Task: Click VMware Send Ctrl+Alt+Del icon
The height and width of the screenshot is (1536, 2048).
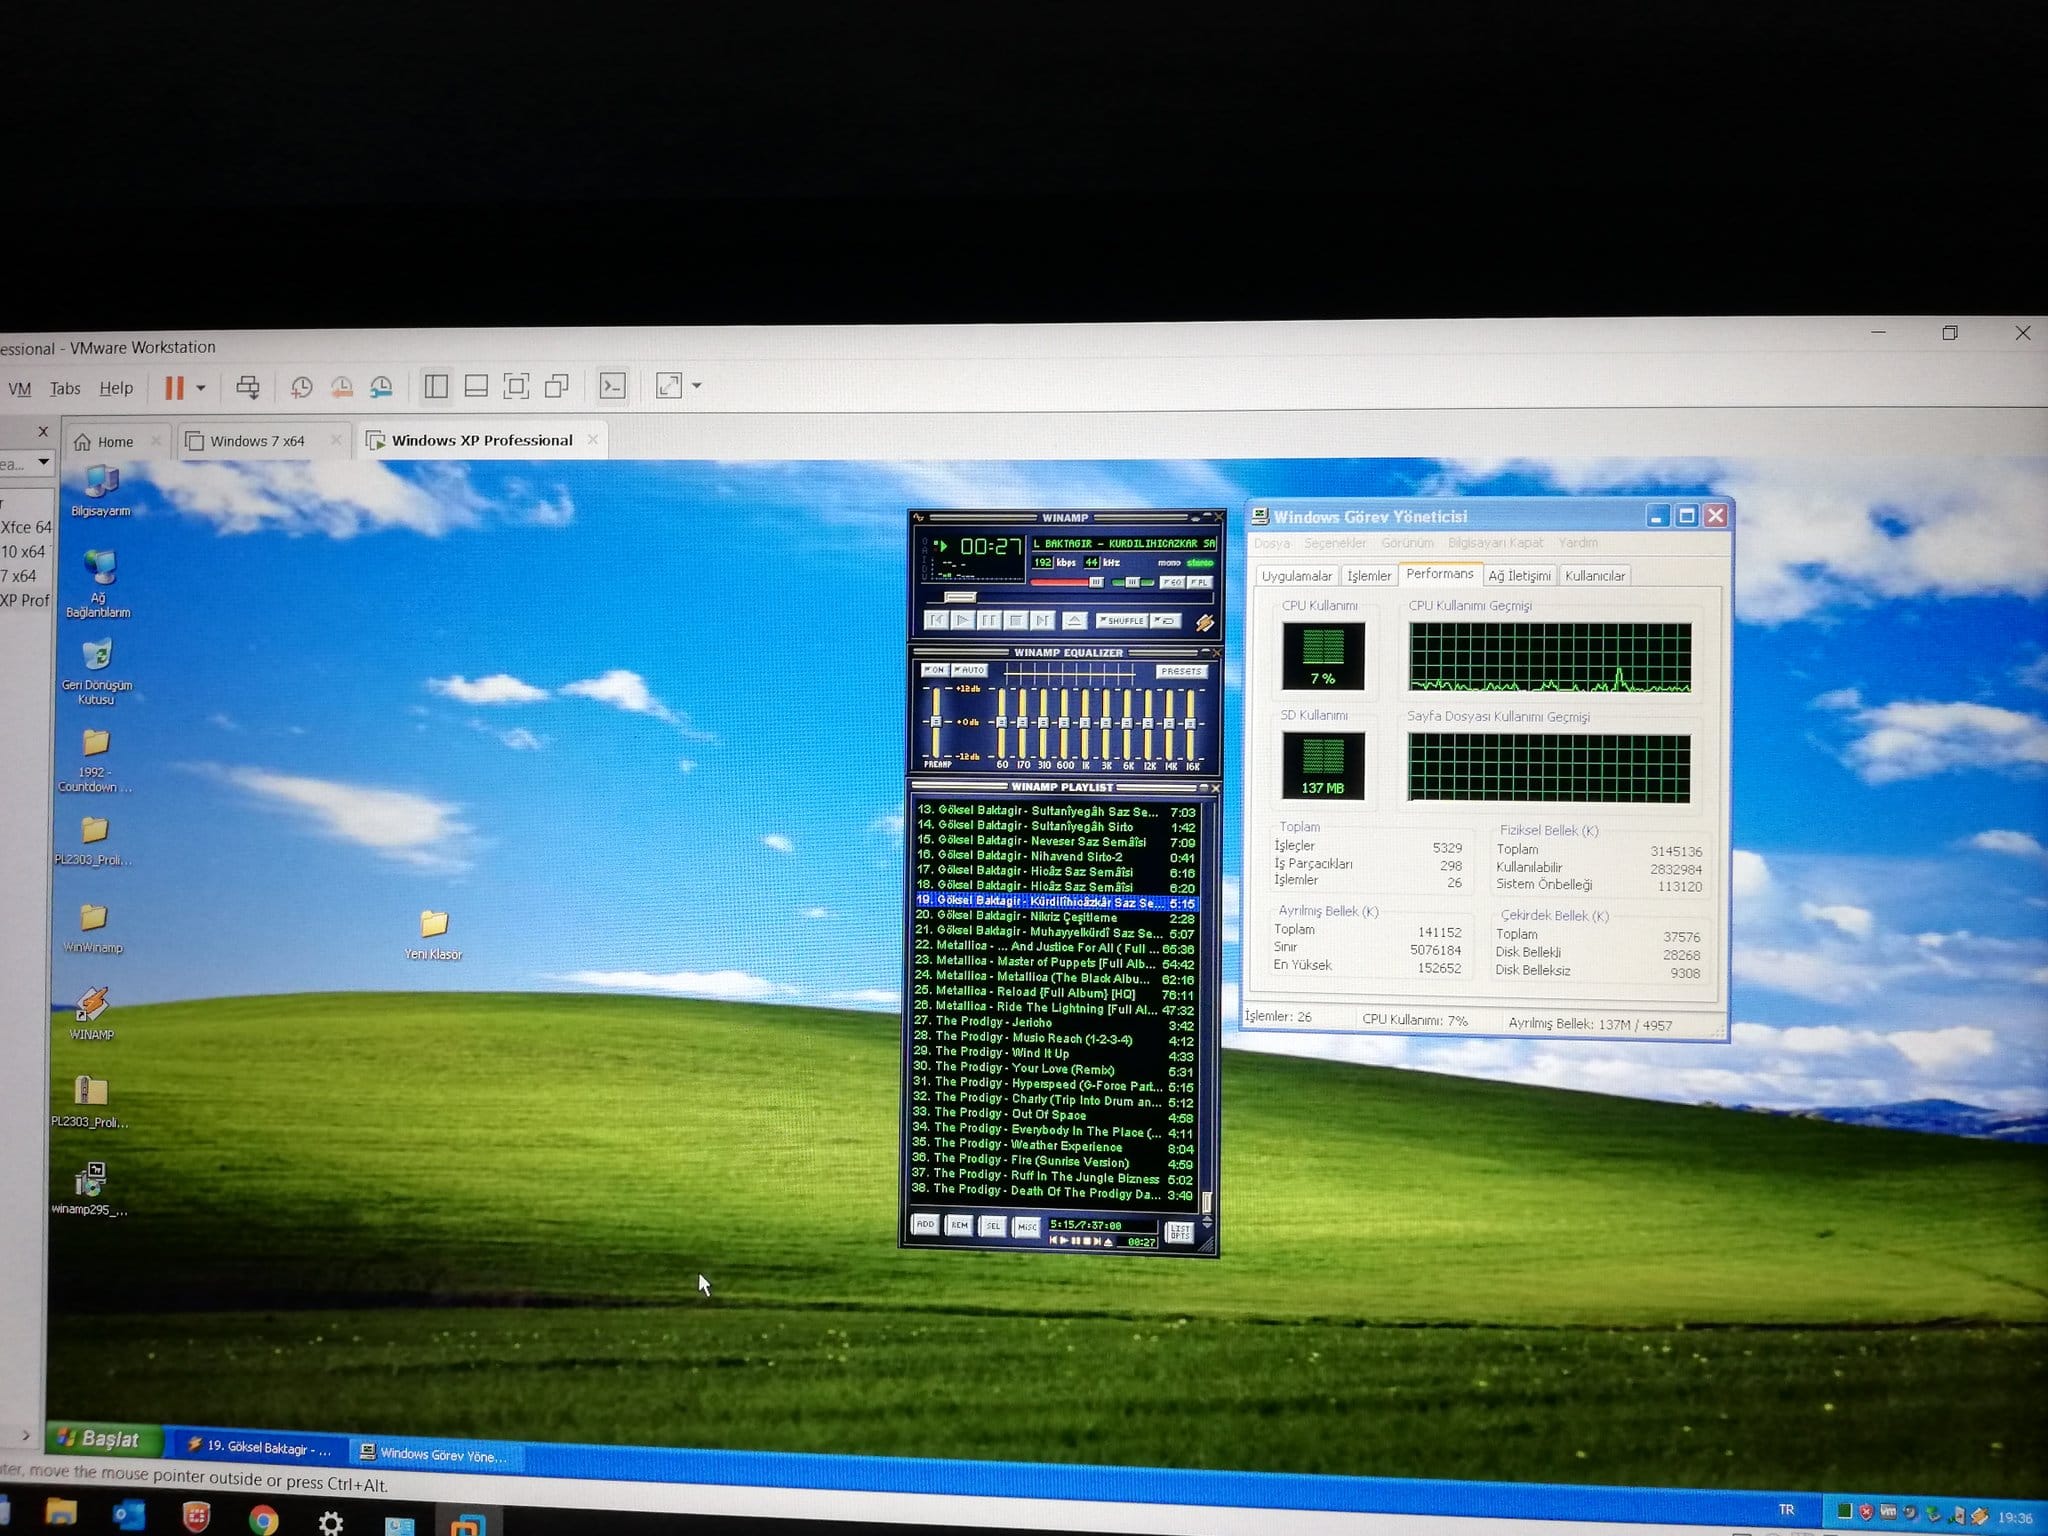Action: 248,387
